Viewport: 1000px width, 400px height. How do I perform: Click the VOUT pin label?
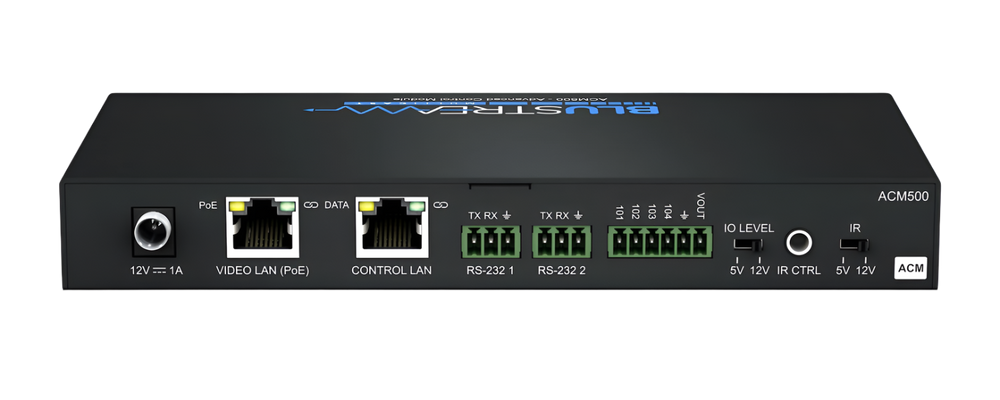coord(701,206)
